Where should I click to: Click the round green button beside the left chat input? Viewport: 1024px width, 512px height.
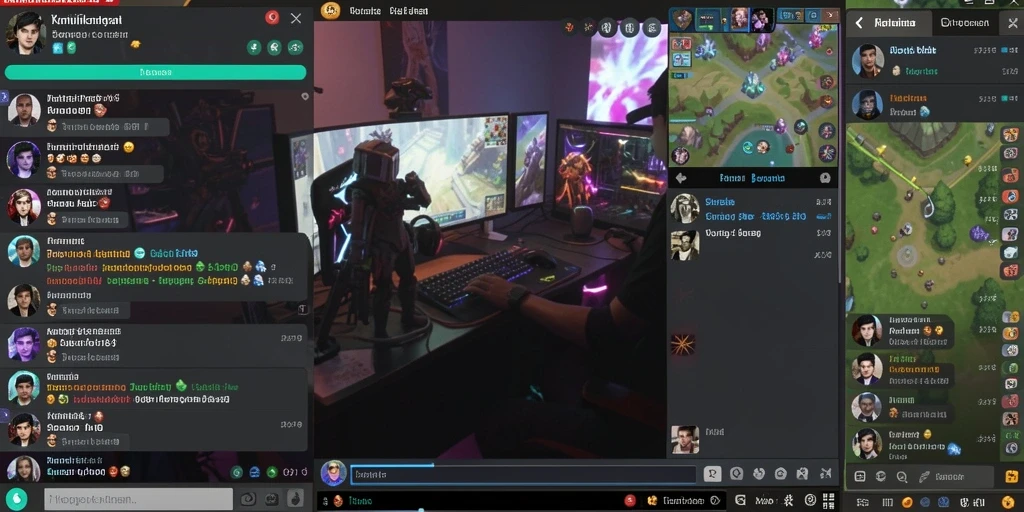coord(17,500)
